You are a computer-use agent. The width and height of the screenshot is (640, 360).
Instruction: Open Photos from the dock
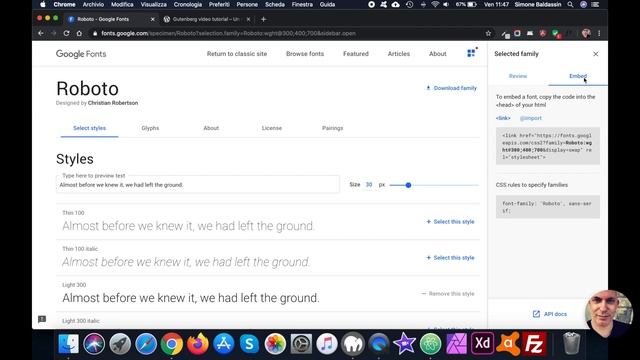click(275, 344)
